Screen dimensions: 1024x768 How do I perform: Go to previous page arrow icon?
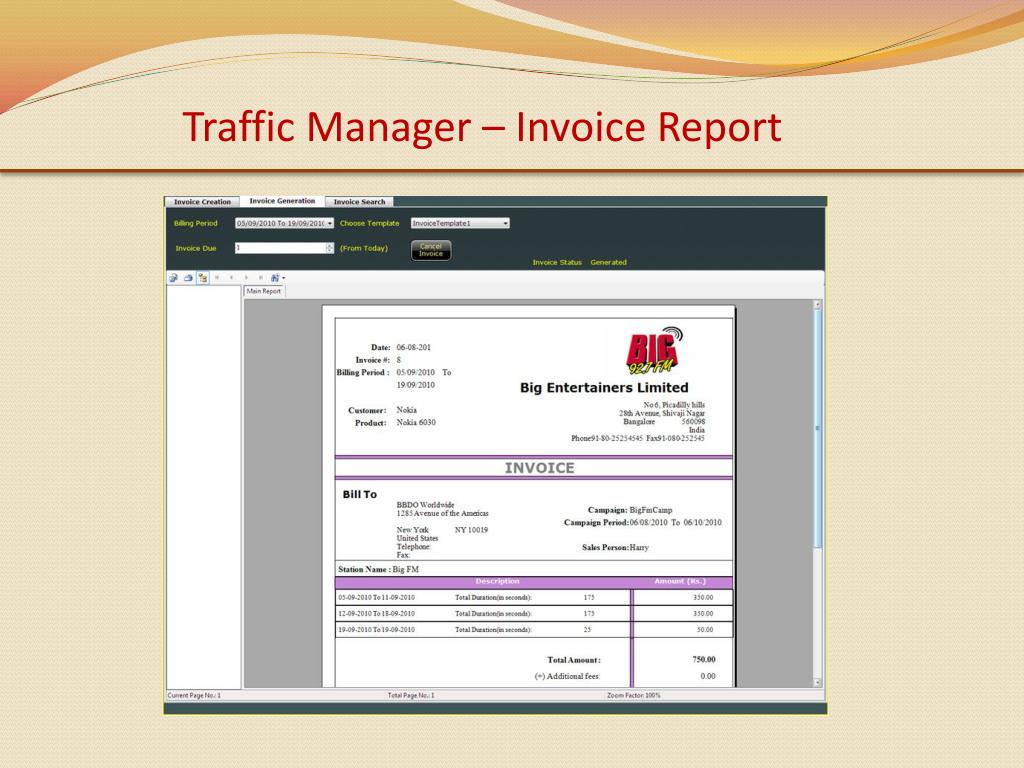pos(231,278)
